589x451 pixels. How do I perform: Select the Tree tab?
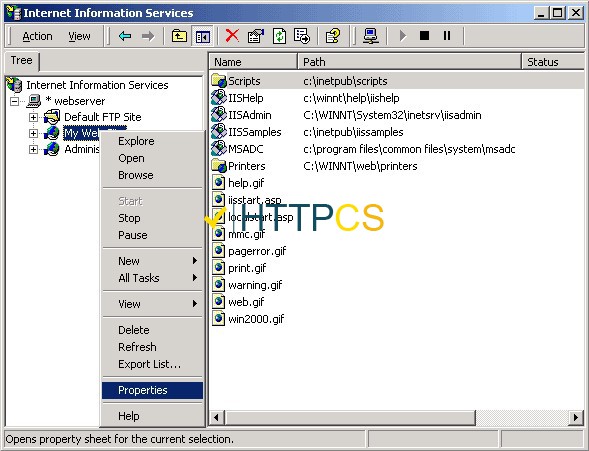tap(21, 60)
